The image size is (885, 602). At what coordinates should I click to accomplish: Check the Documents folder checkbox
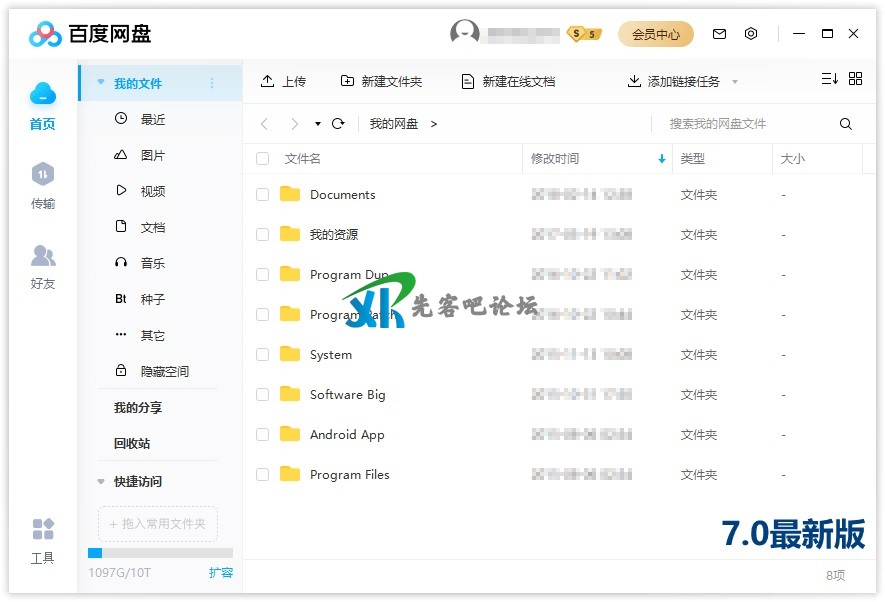pyautogui.click(x=263, y=195)
